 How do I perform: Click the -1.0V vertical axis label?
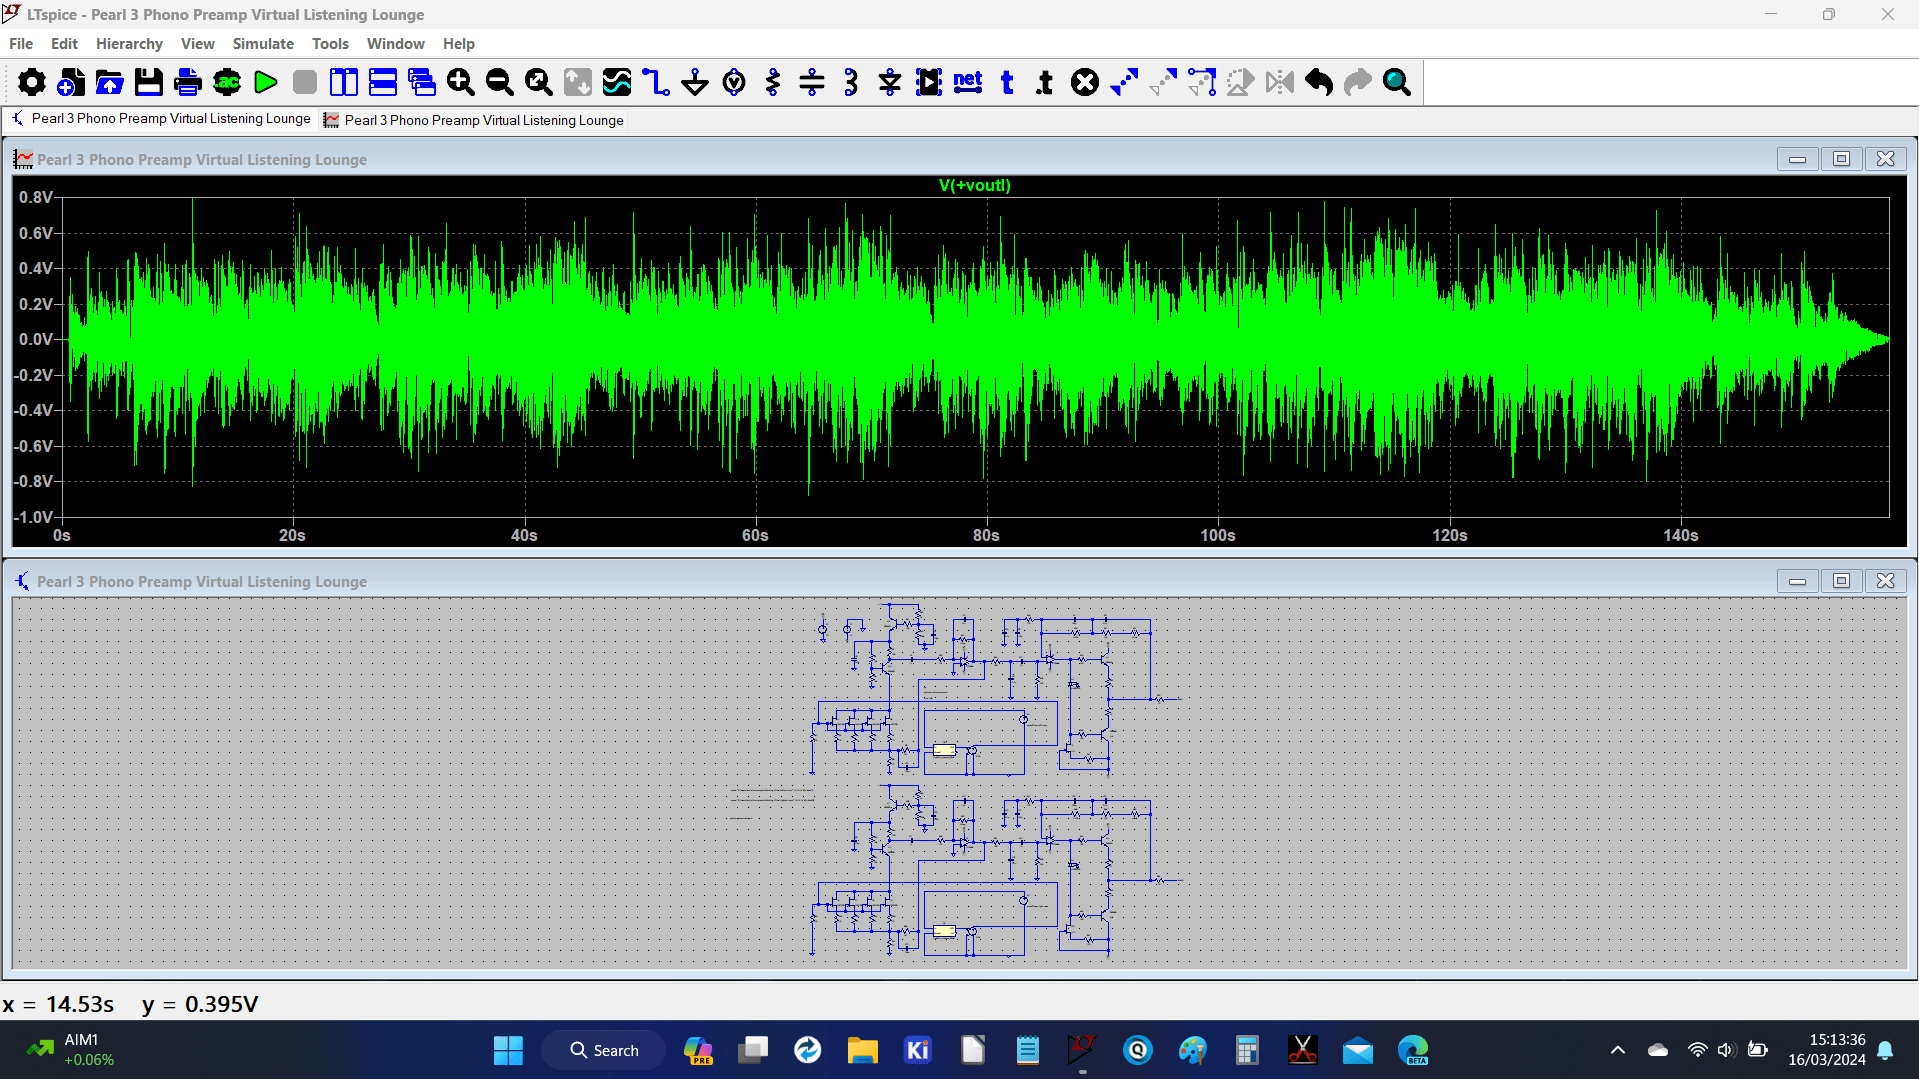click(x=33, y=517)
